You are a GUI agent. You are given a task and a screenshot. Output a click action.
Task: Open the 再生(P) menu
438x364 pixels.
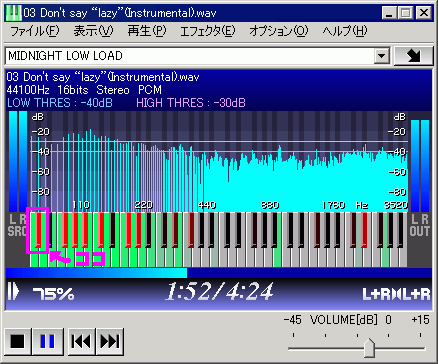(147, 31)
